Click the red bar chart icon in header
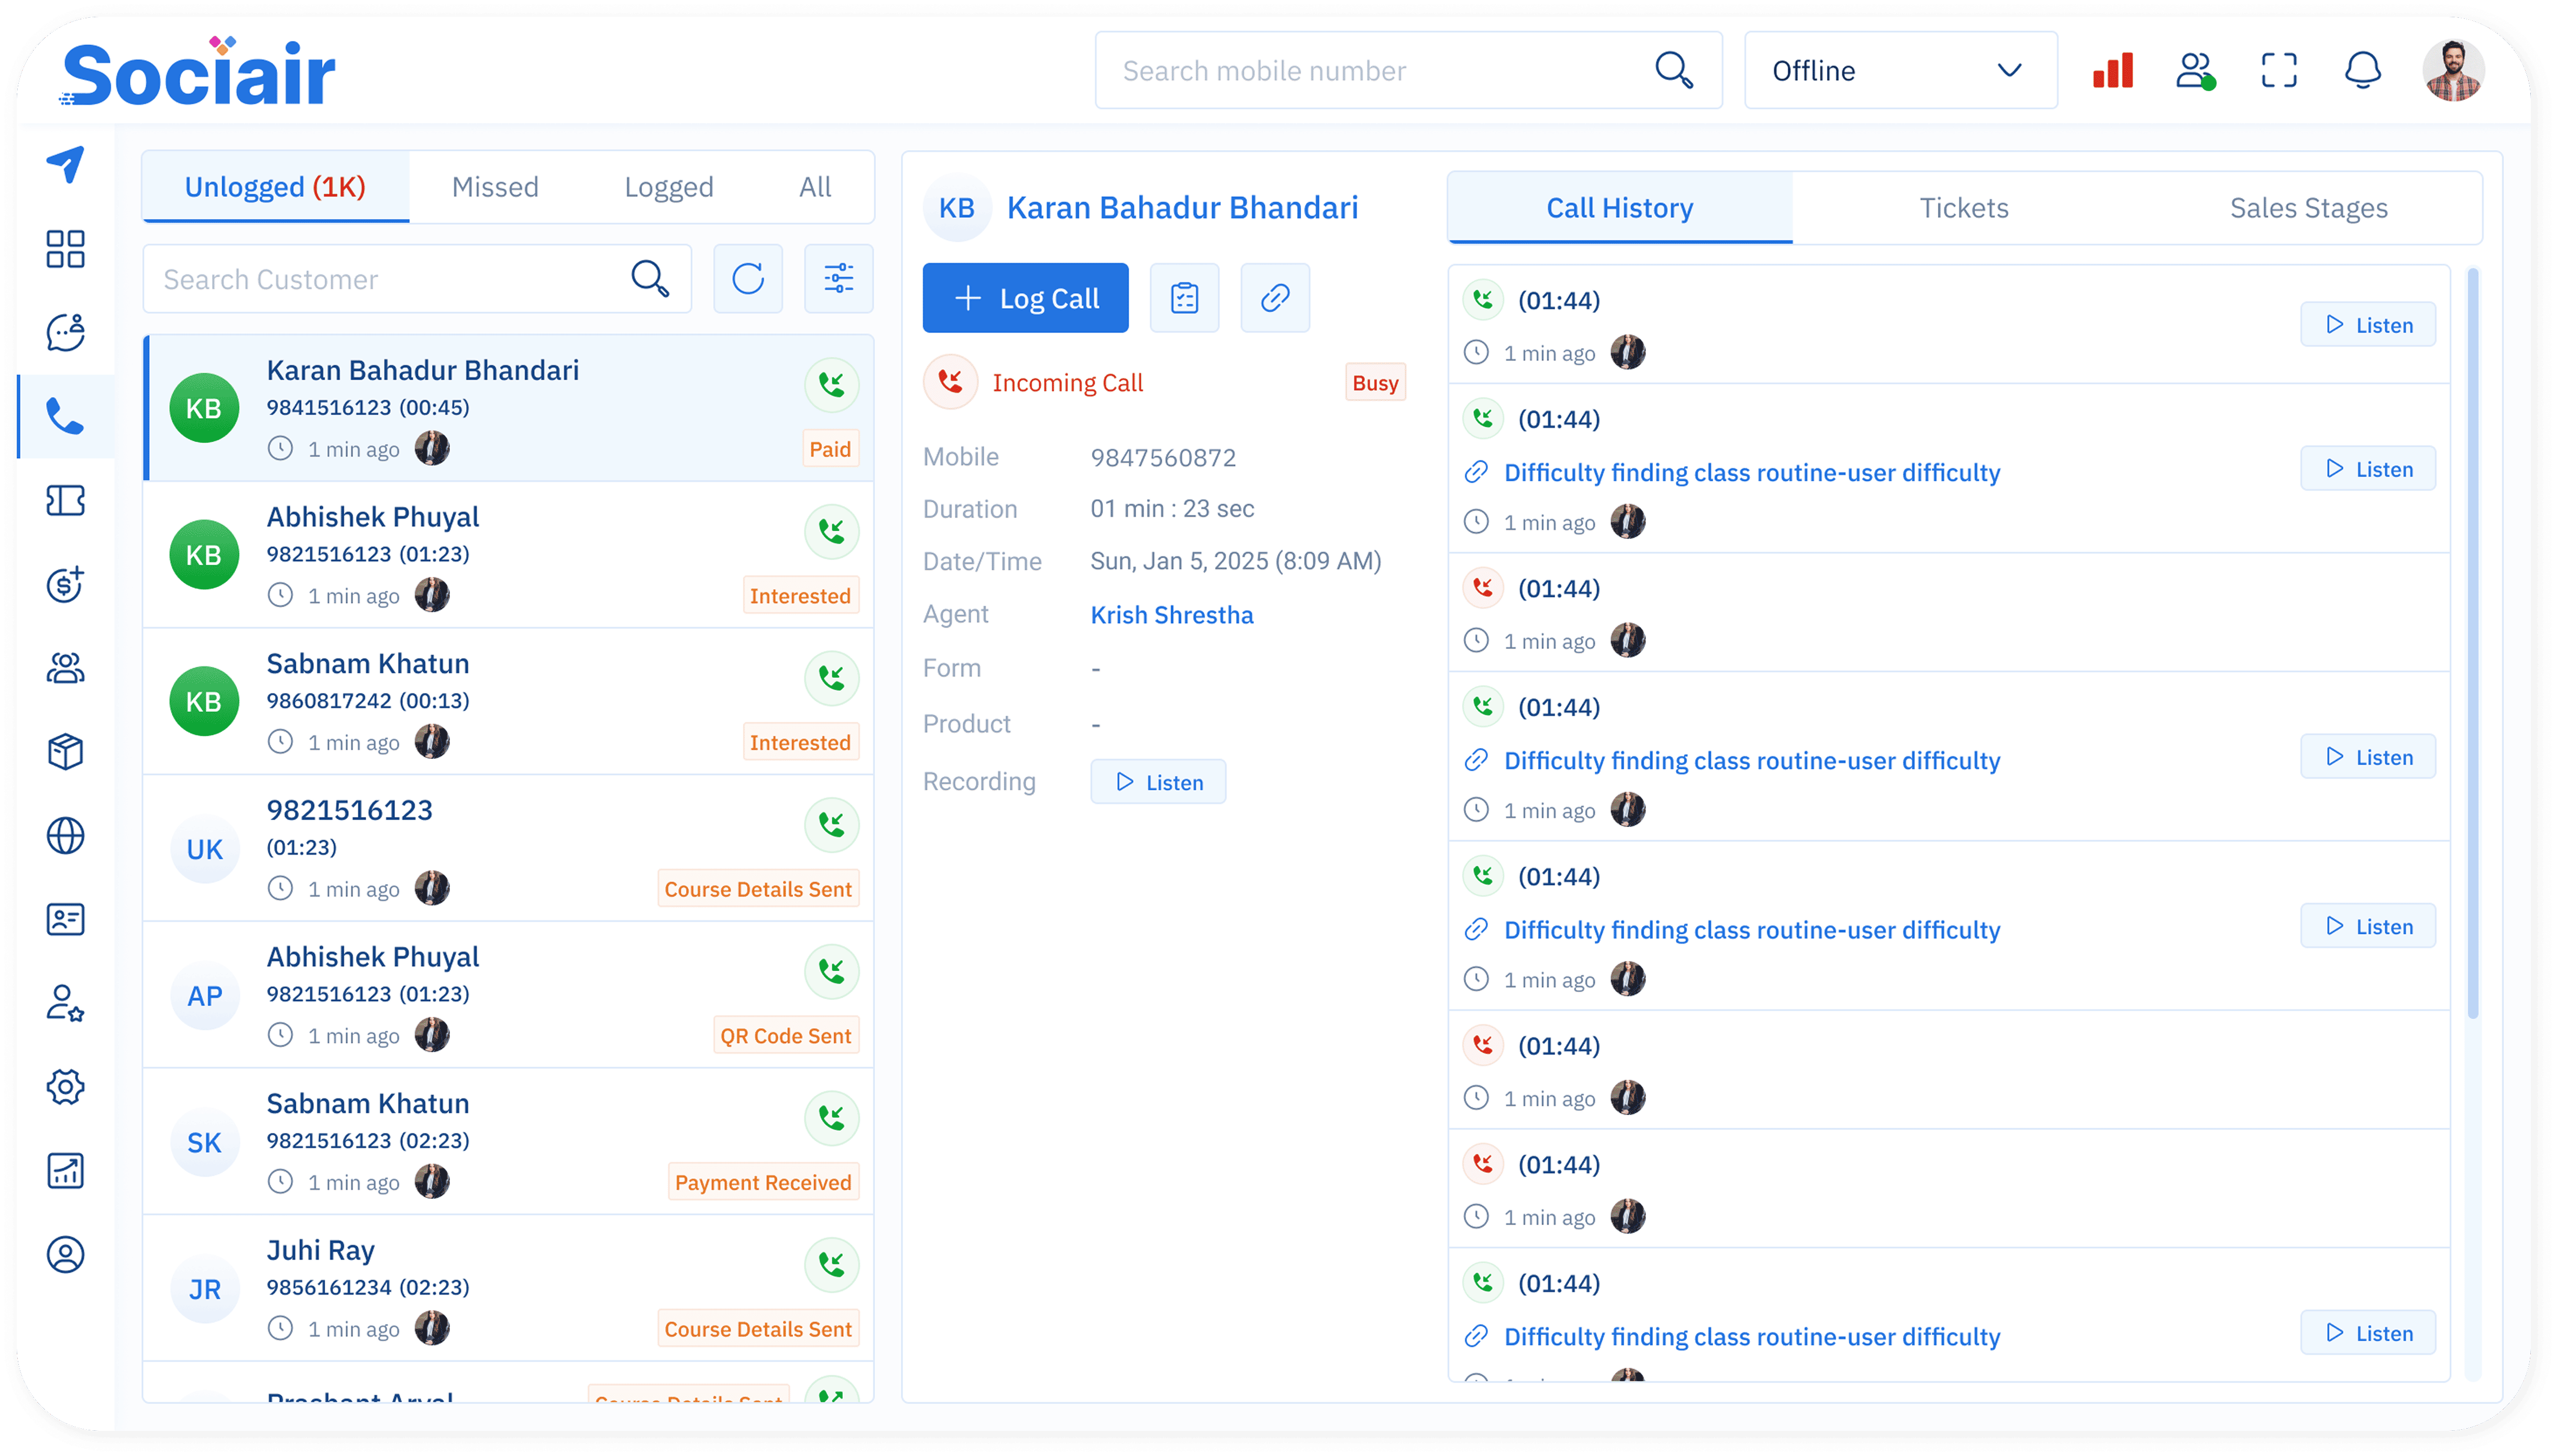 pos(2112,71)
